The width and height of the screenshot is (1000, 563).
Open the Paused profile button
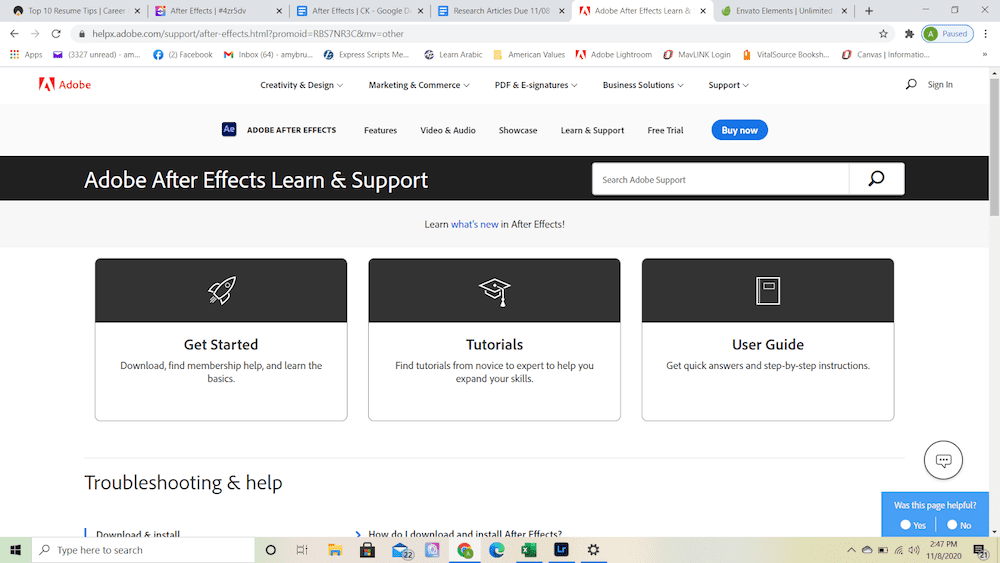tap(948, 34)
